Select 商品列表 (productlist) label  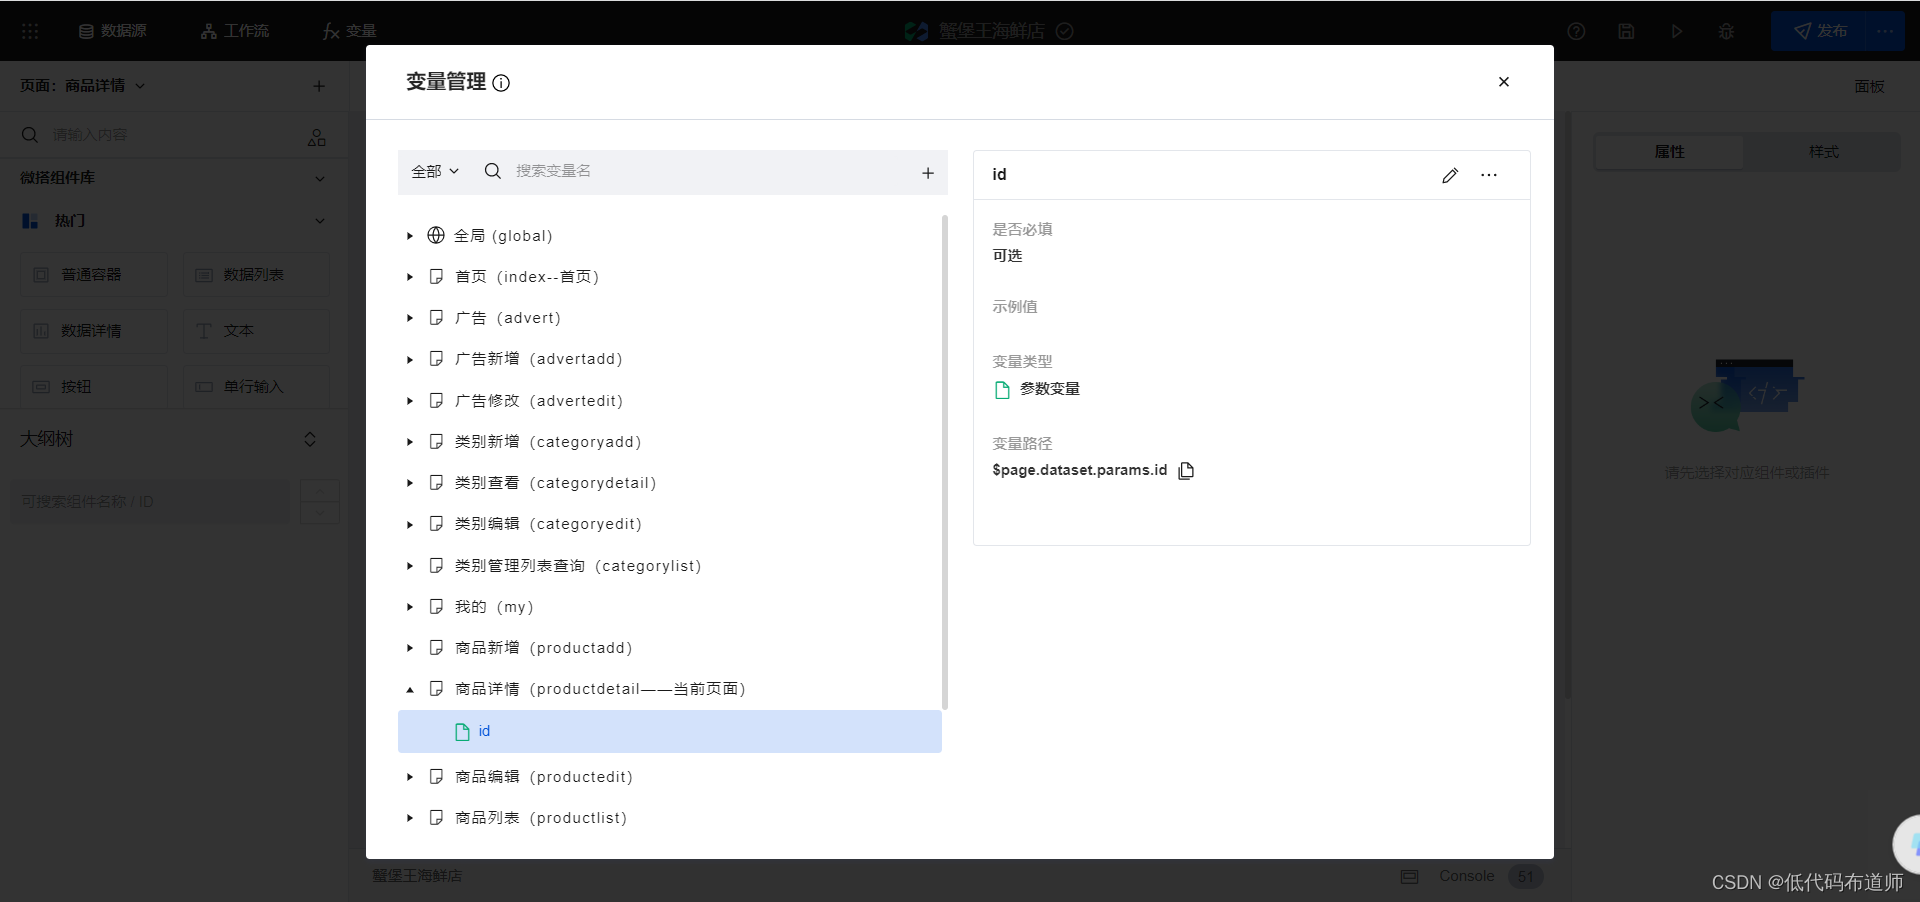tap(541, 818)
